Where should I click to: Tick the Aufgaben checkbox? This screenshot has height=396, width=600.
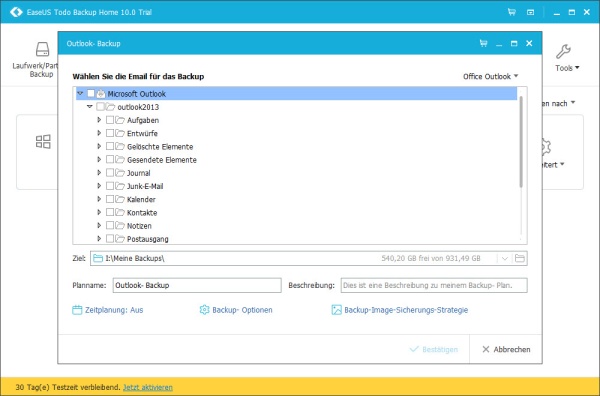click(110, 120)
